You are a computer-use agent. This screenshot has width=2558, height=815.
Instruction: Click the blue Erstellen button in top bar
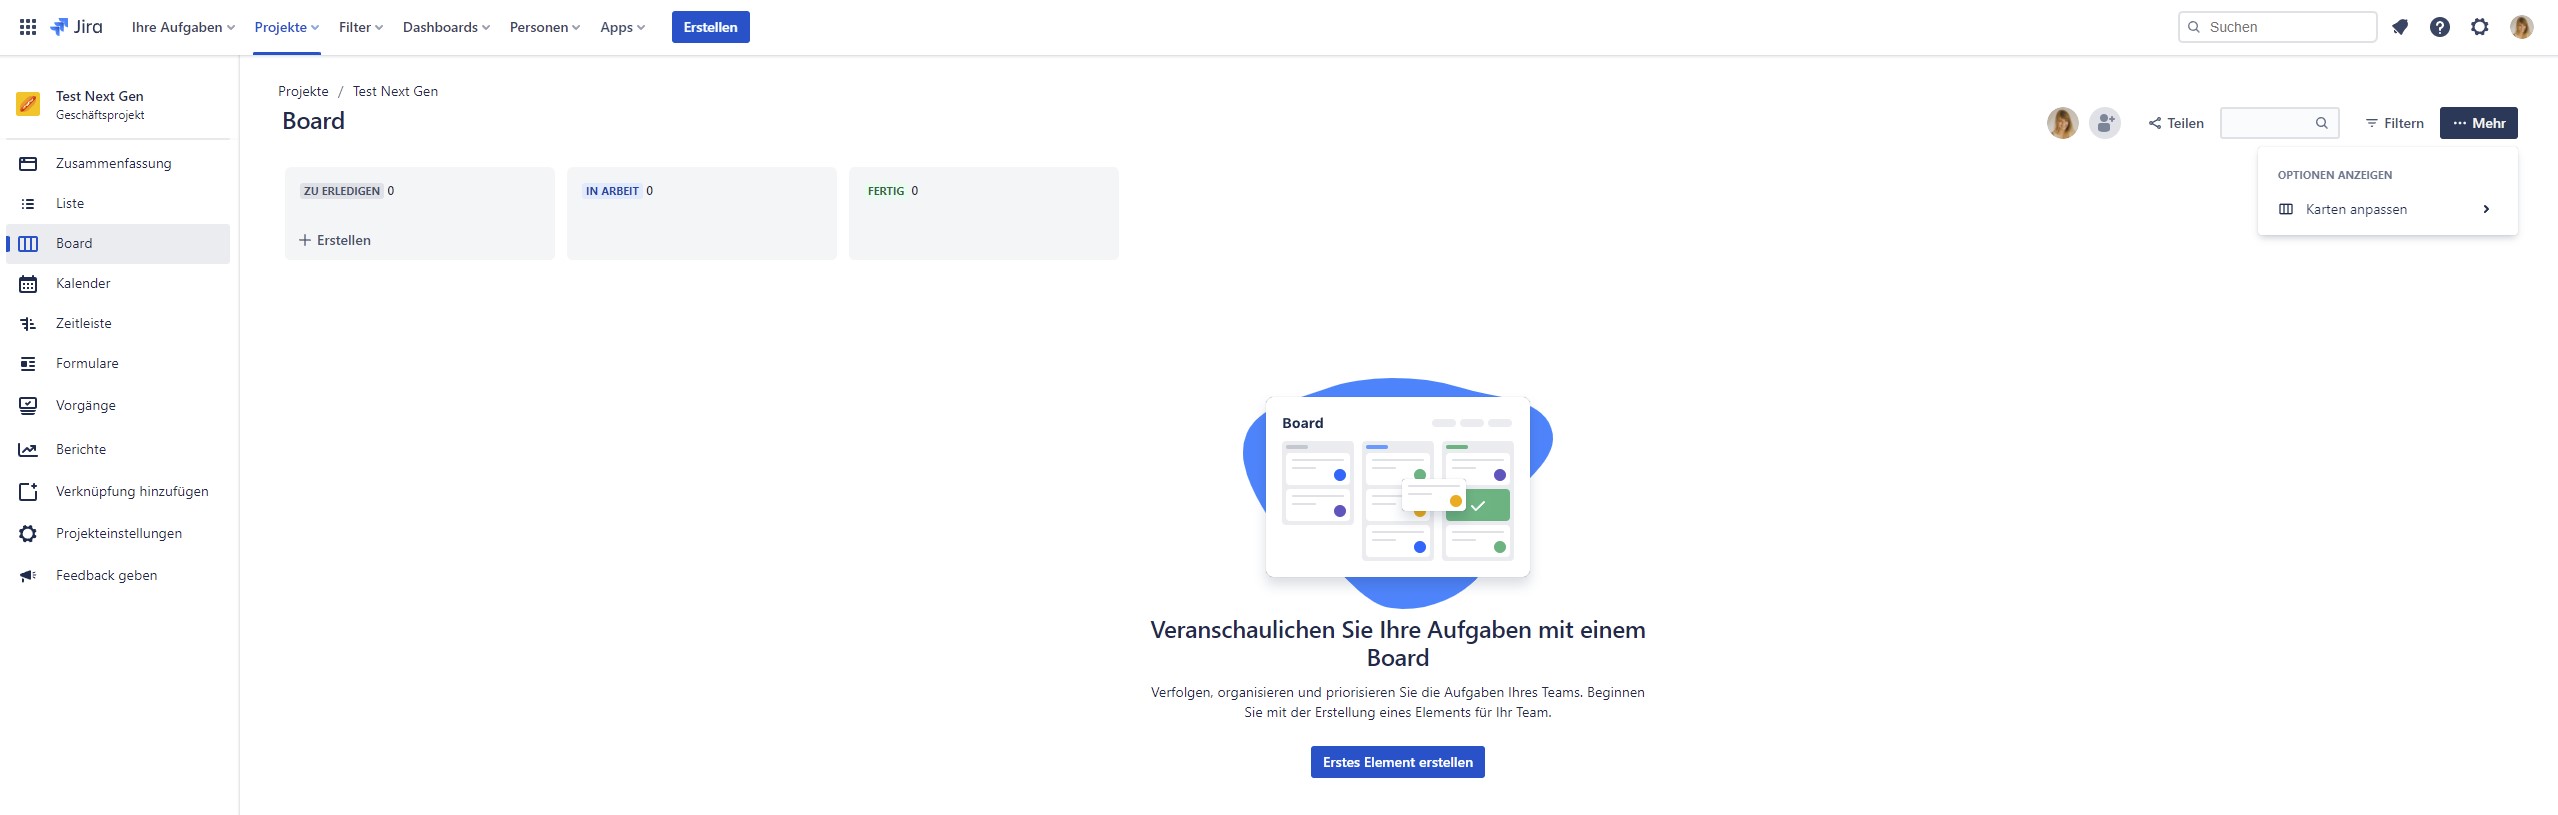[710, 27]
